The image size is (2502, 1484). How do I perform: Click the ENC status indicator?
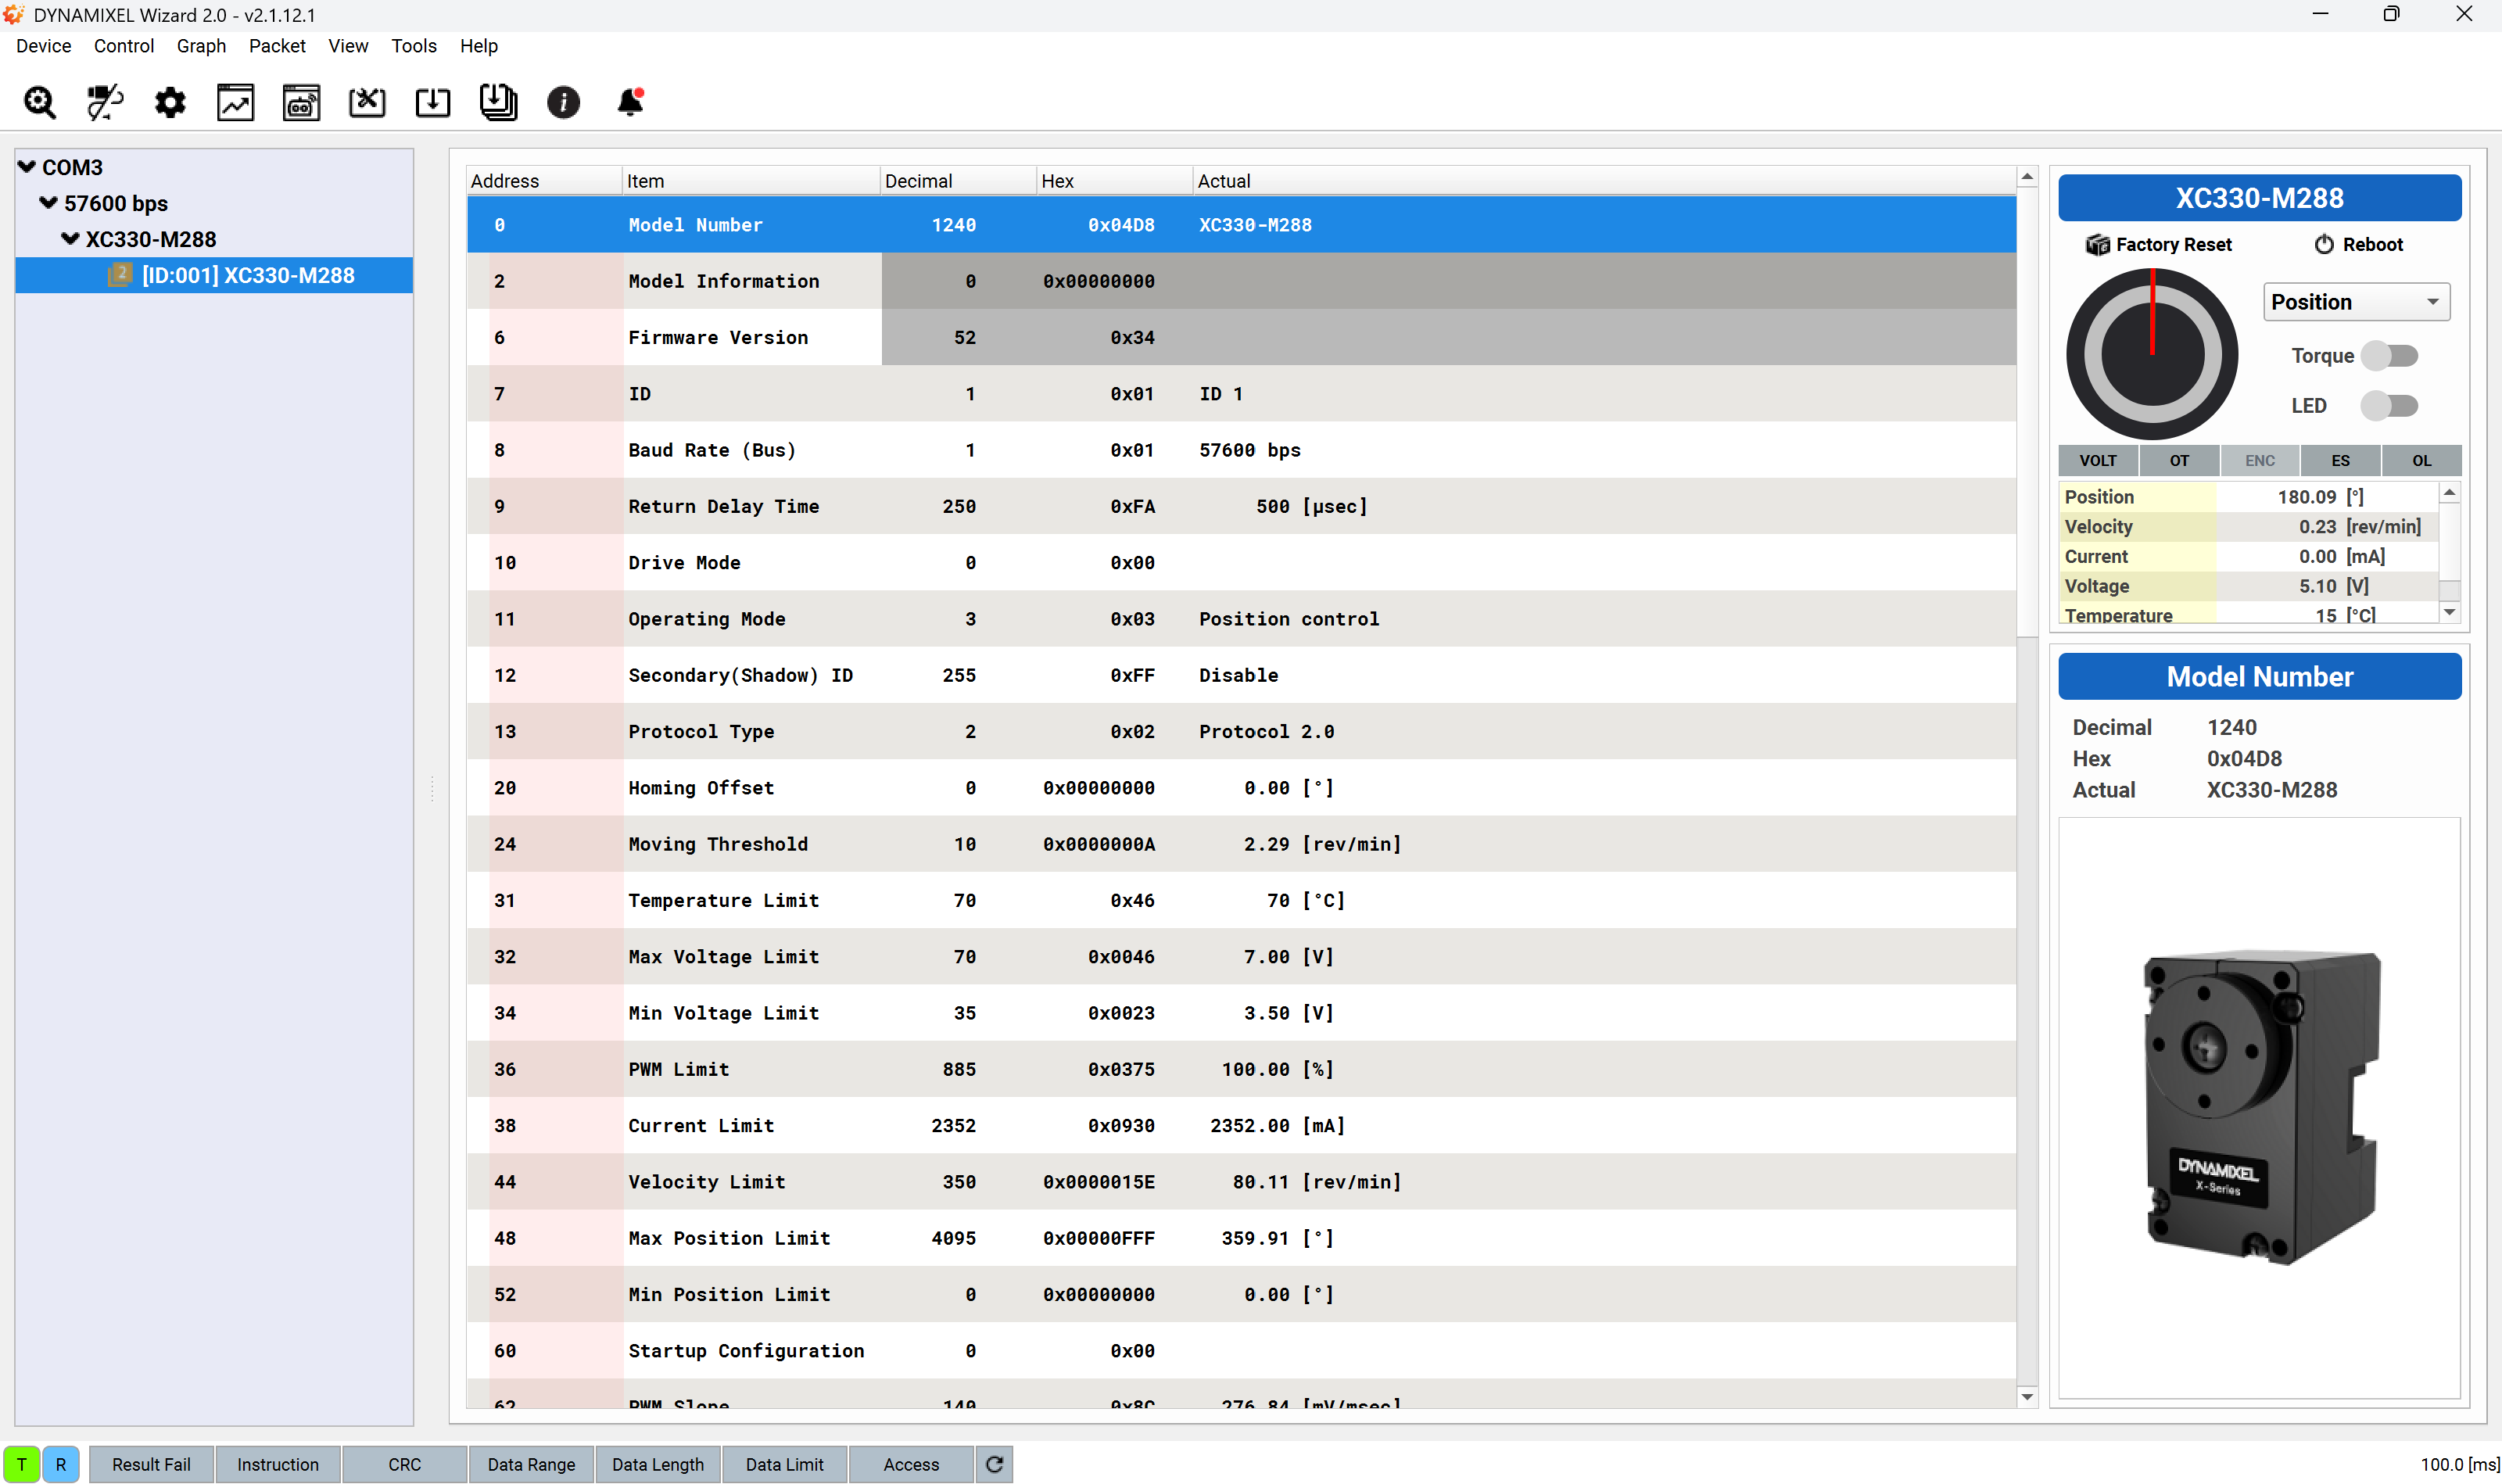pyautogui.click(x=2260, y=460)
